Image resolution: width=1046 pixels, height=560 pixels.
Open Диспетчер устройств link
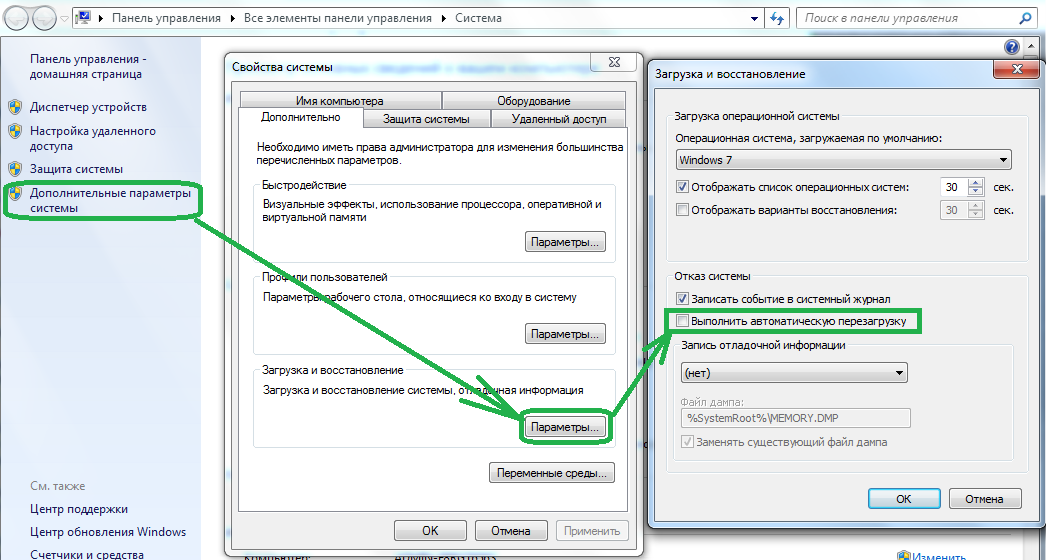[x=88, y=107]
